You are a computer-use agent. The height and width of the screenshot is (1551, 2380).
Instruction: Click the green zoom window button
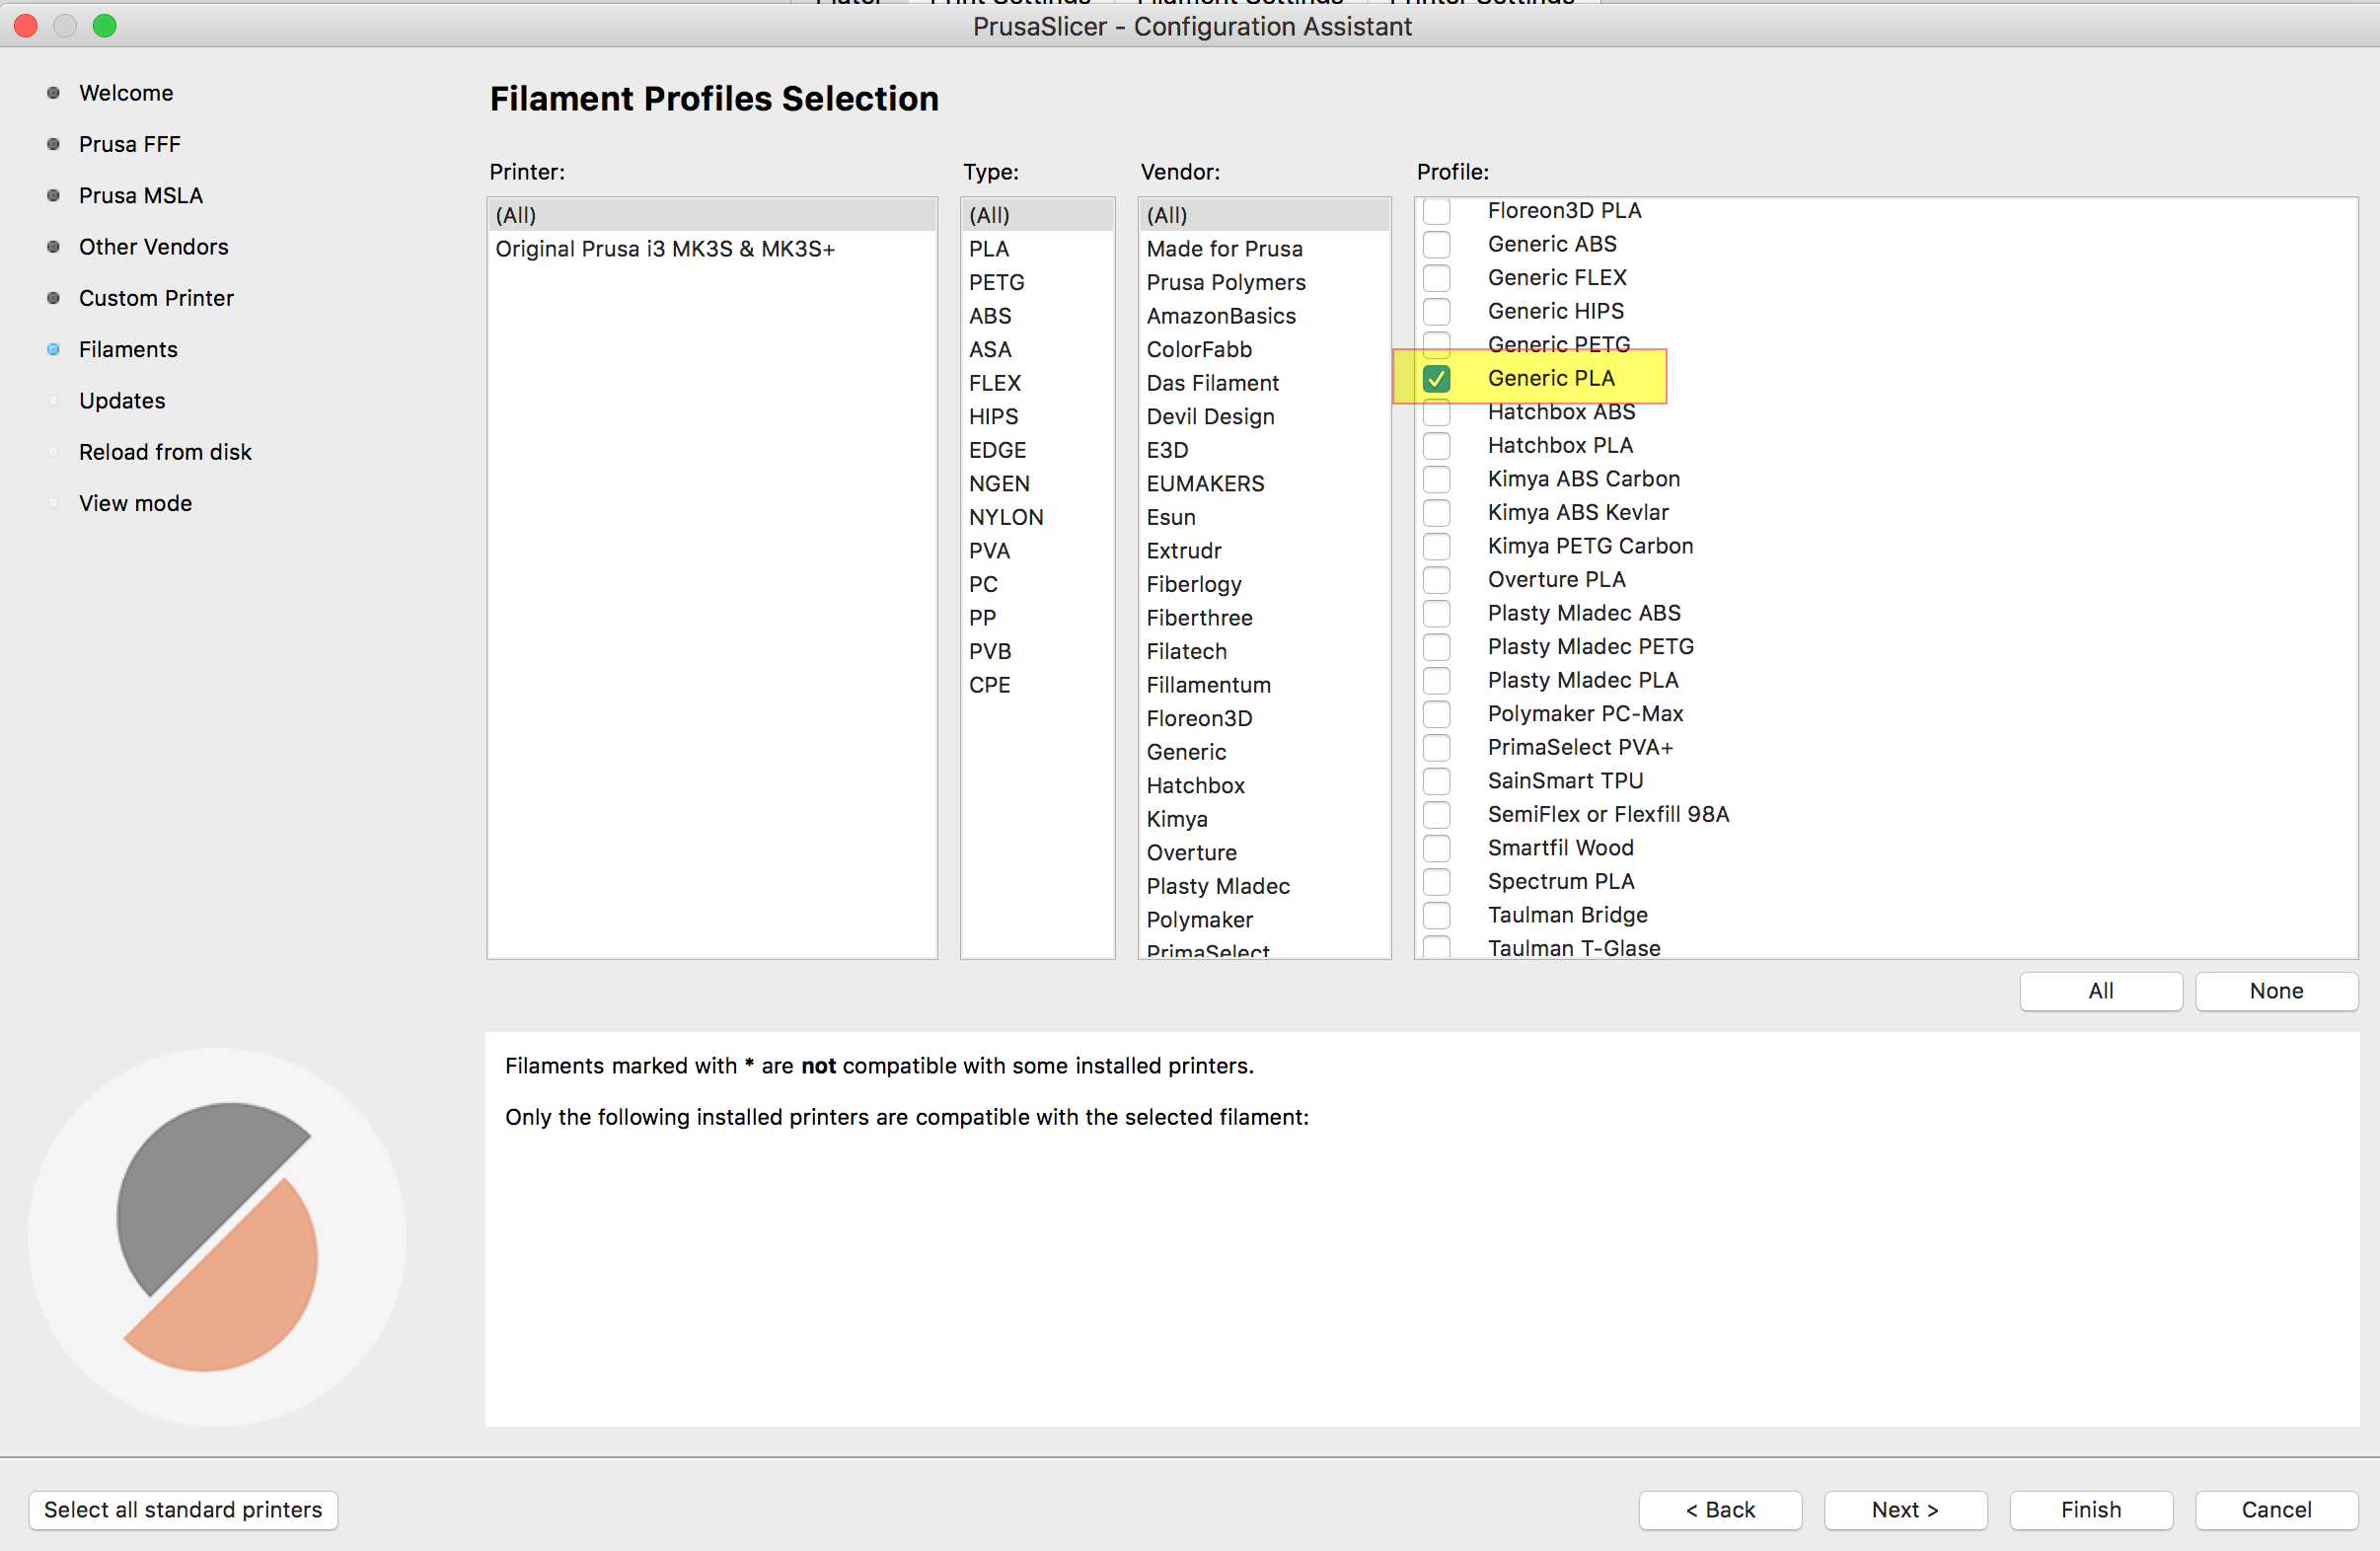click(104, 26)
